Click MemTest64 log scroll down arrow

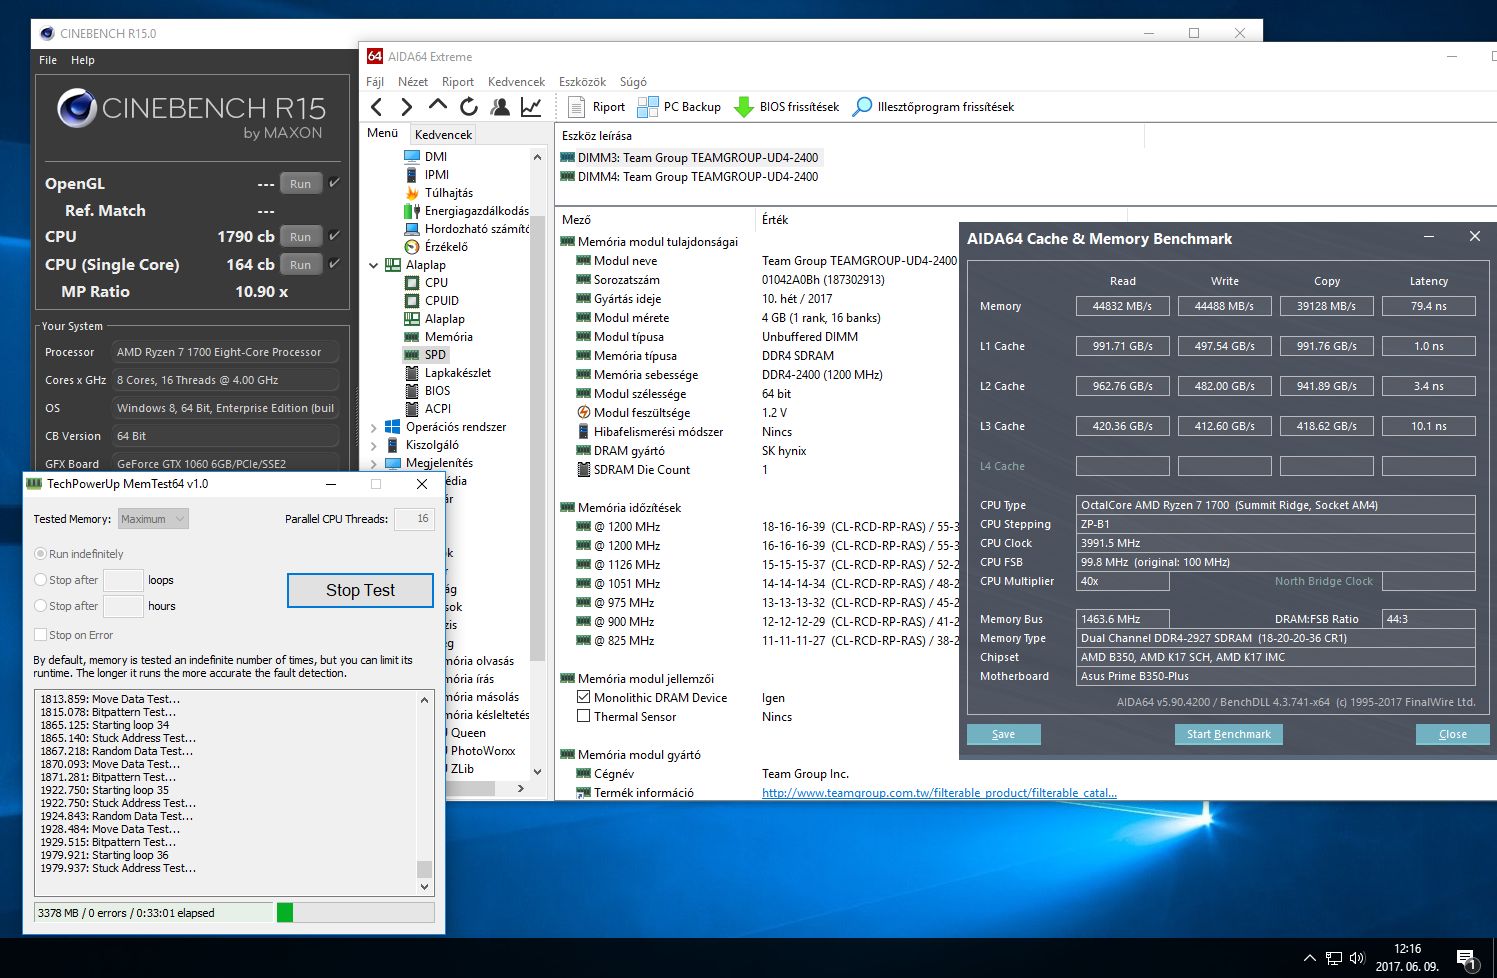click(424, 886)
